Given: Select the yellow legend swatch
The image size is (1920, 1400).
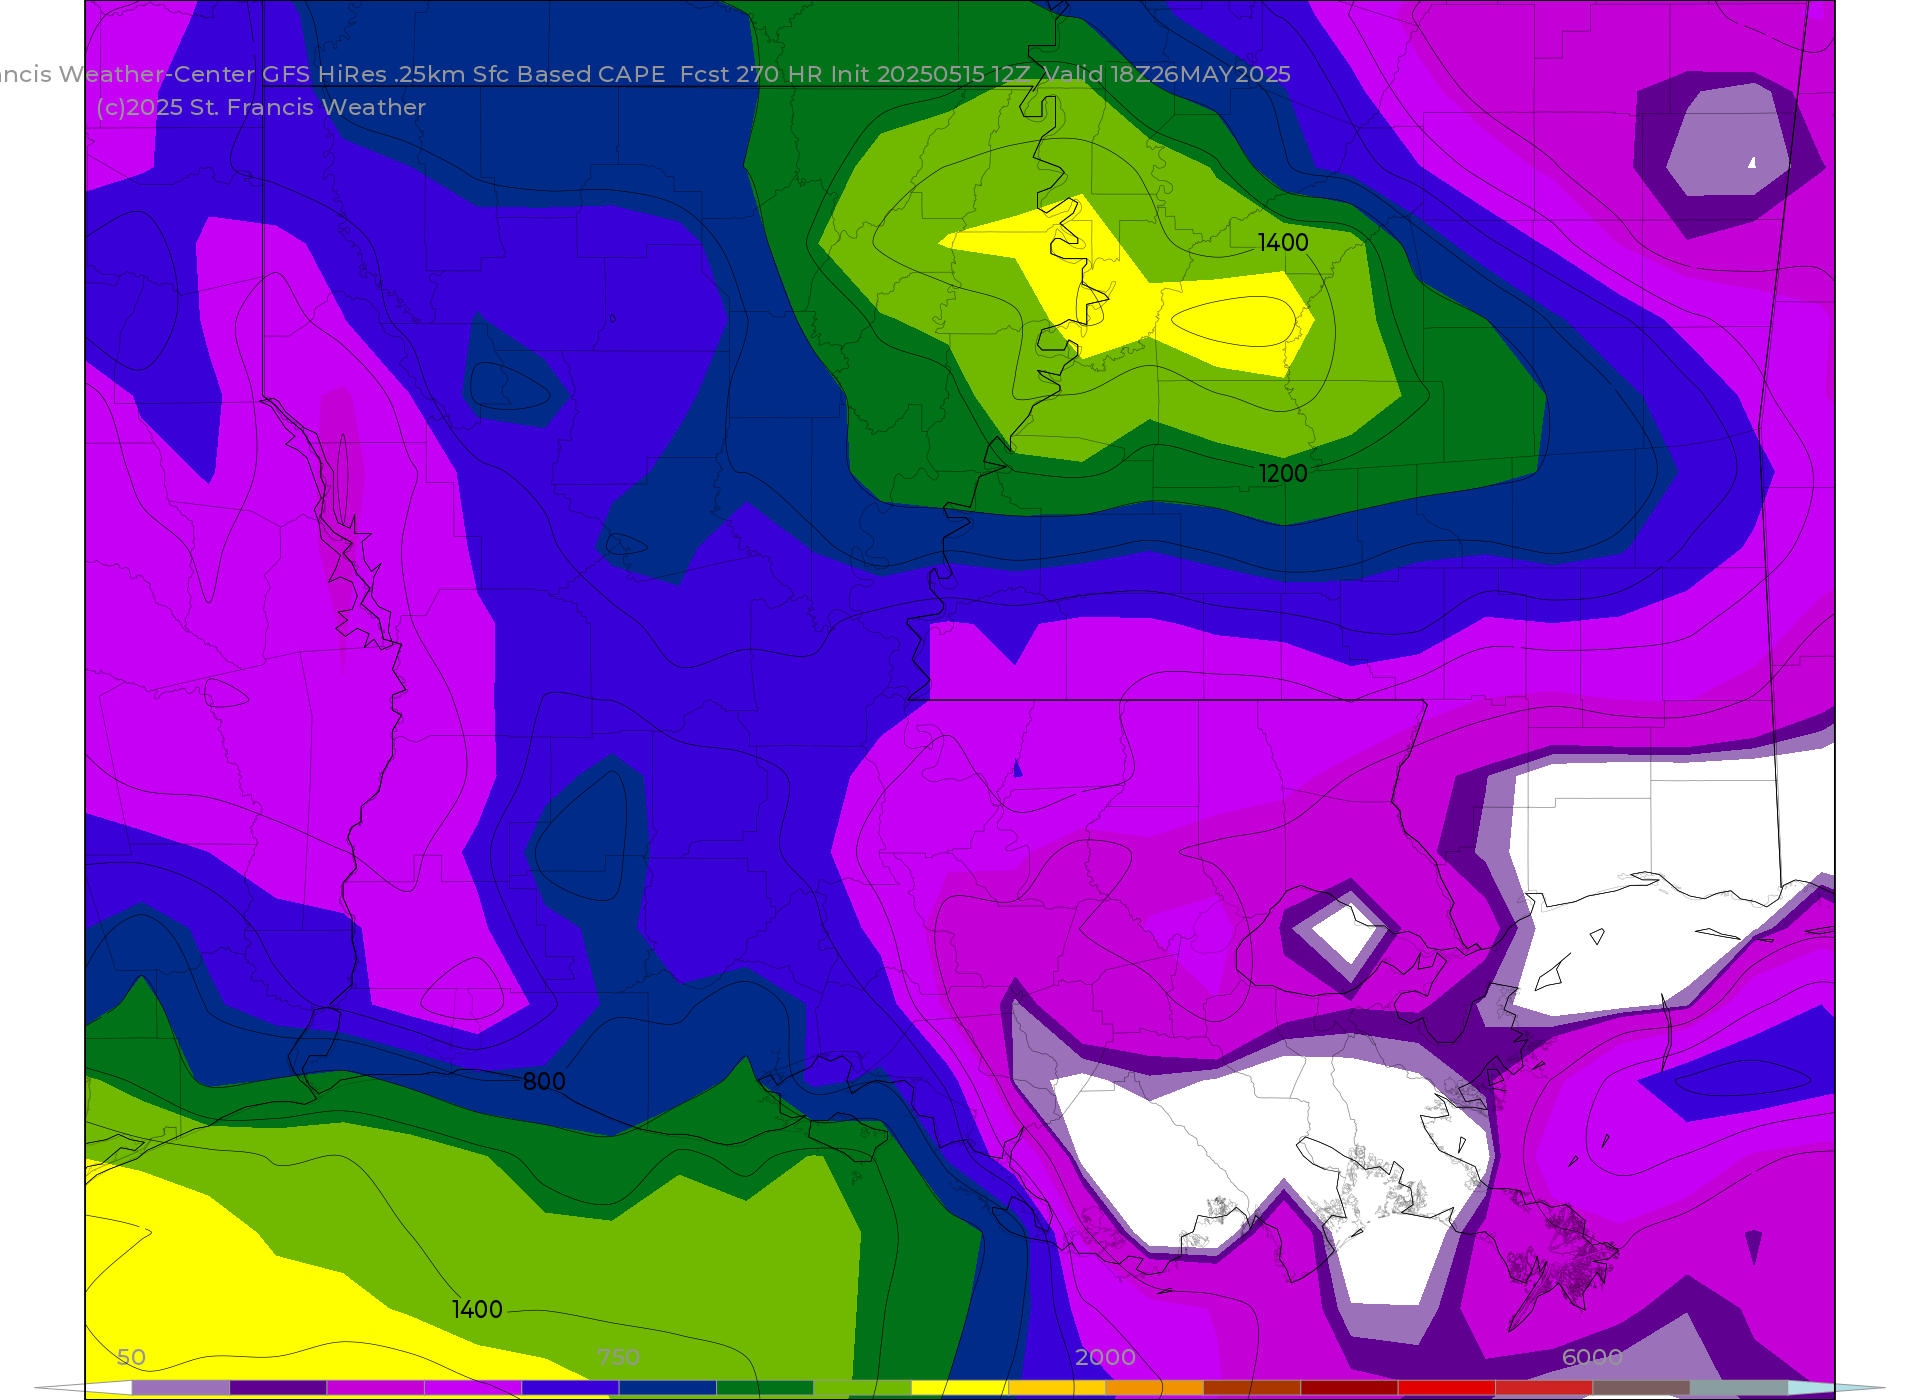Looking at the screenshot, I should [x=960, y=1388].
